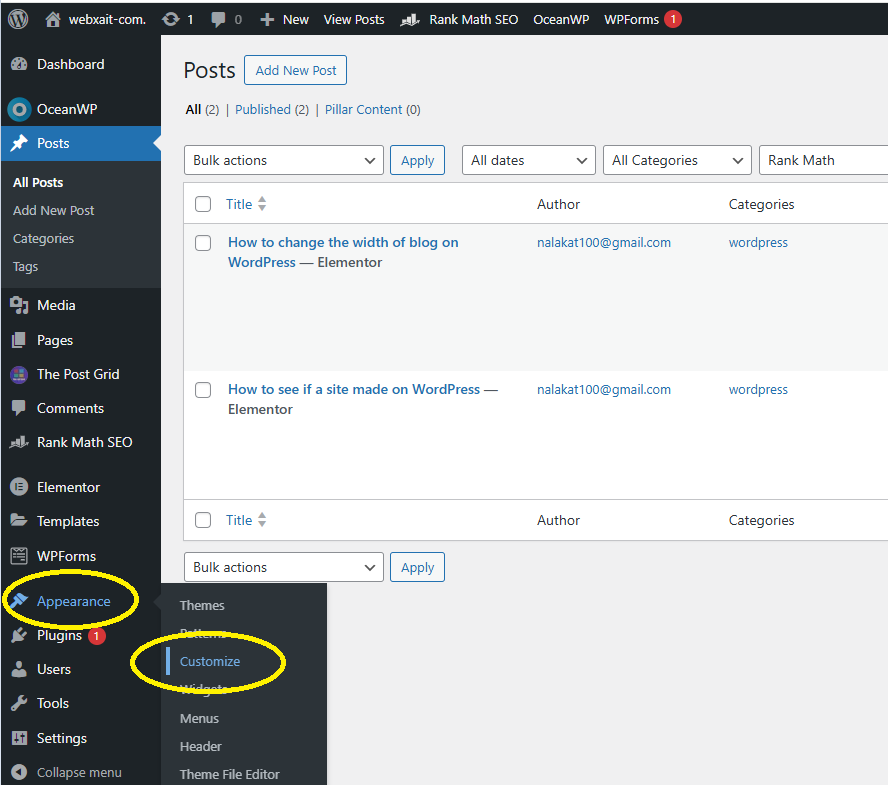Open Header in Appearance submenu
Viewport: 888px width, 785px height.
click(200, 746)
